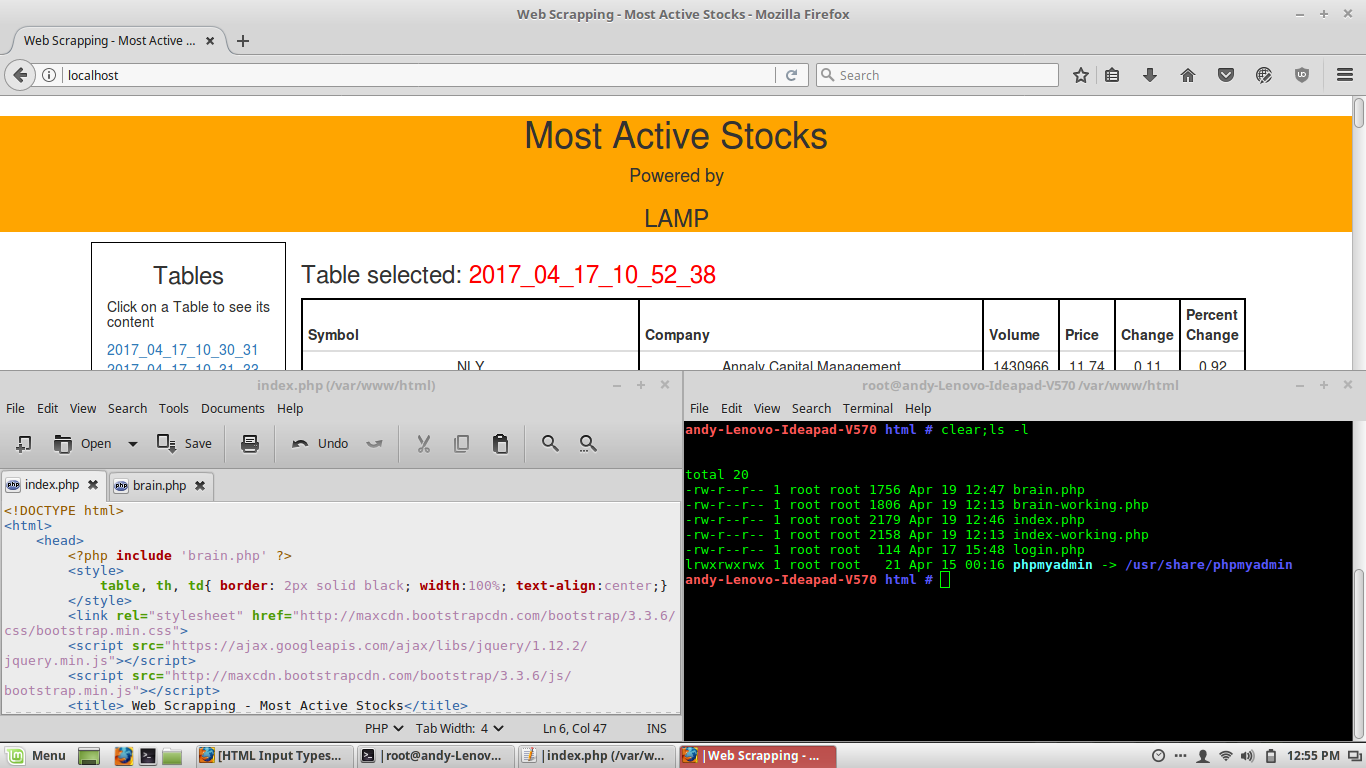Image resolution: width=1366 pixels, height=768 pixels.
Task: Launch Firefox from taskbar launcher
Action: tap(123, 756)
